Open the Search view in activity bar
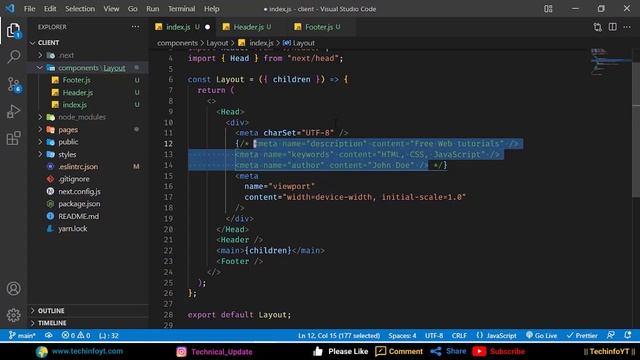The height and width of the screenshot is (360, 640). click(x=13, y=56)
